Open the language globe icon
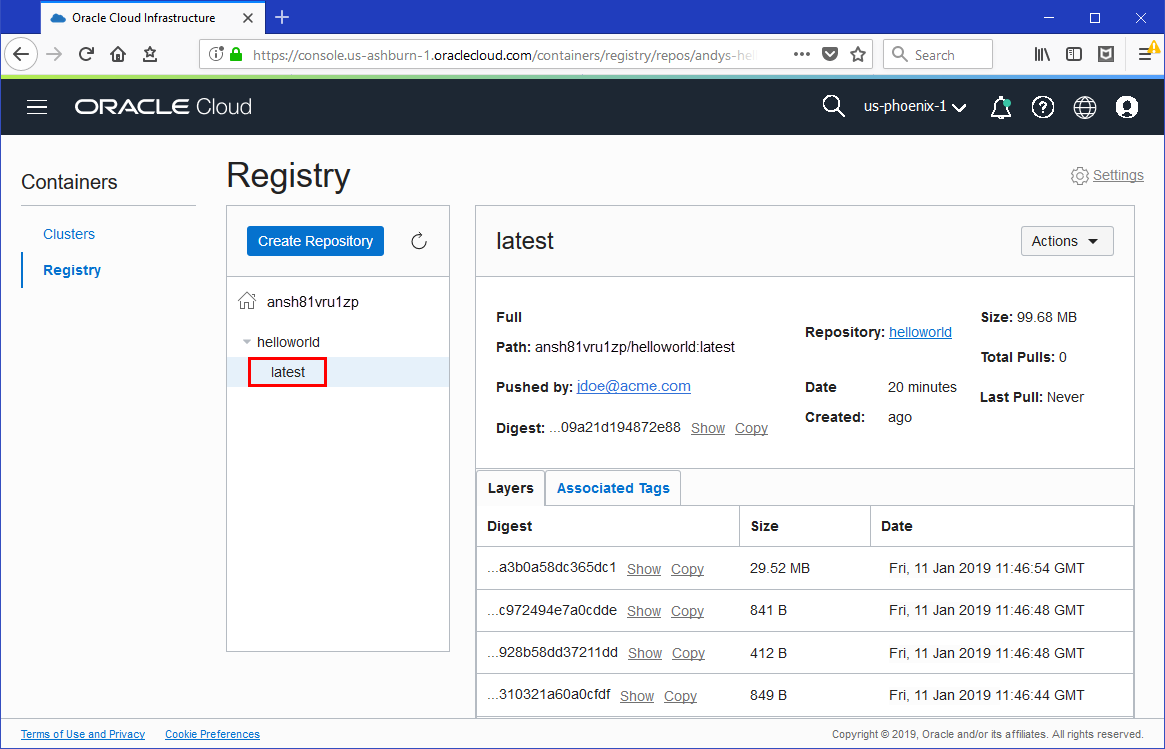 click(x=1085, y=108)
